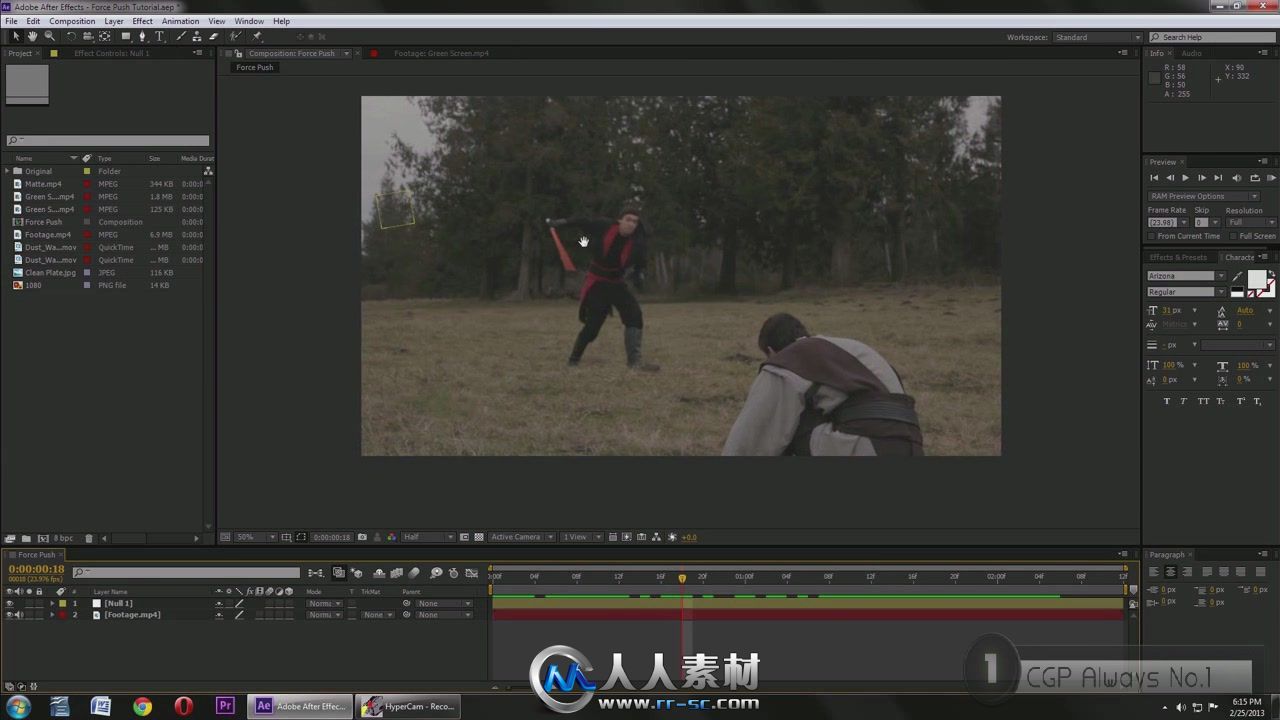Select the Eraser tool
1280x720 pixels.
click(213, 36)
